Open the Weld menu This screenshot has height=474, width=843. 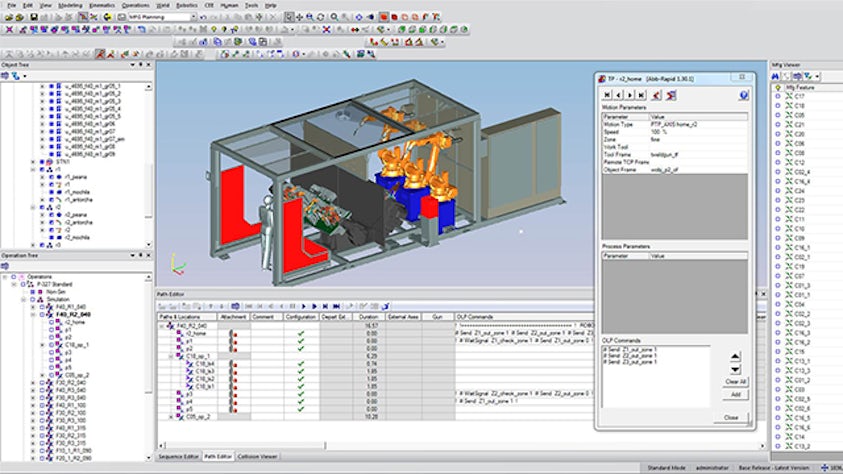[x=162, y=5]
